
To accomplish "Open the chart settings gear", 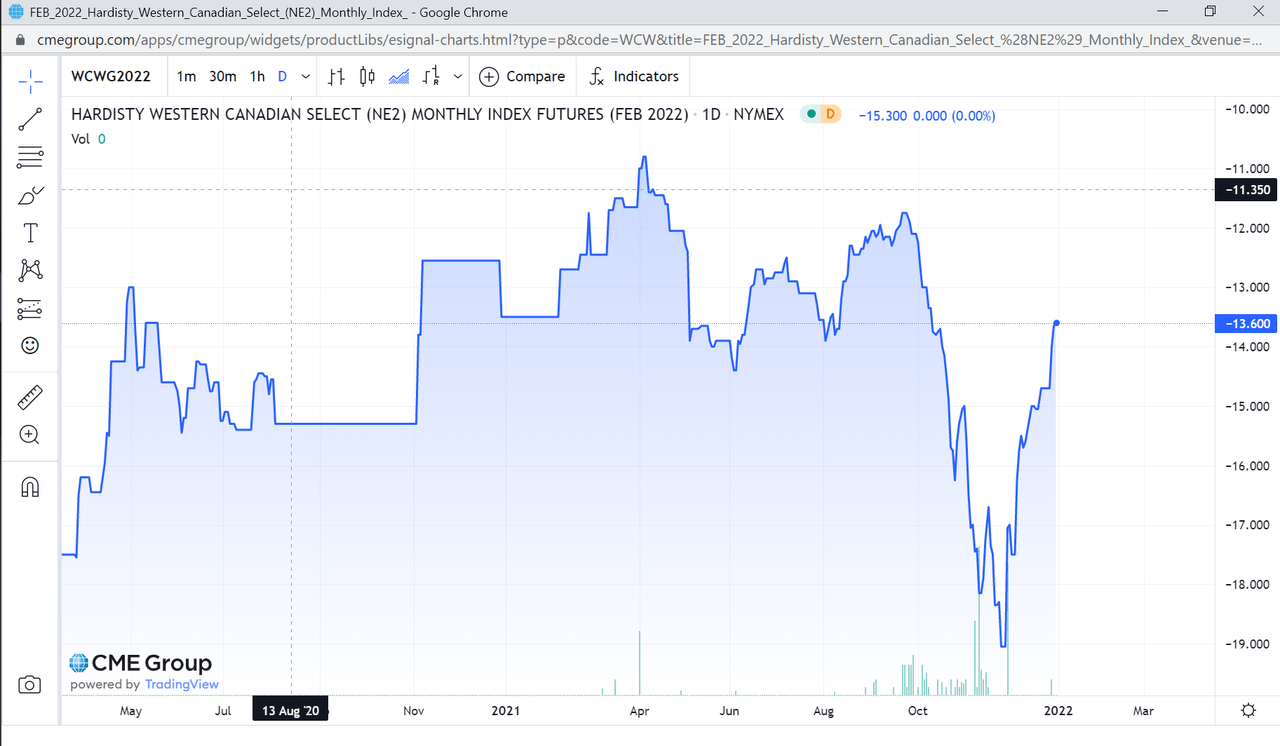I will point(1247,709).
